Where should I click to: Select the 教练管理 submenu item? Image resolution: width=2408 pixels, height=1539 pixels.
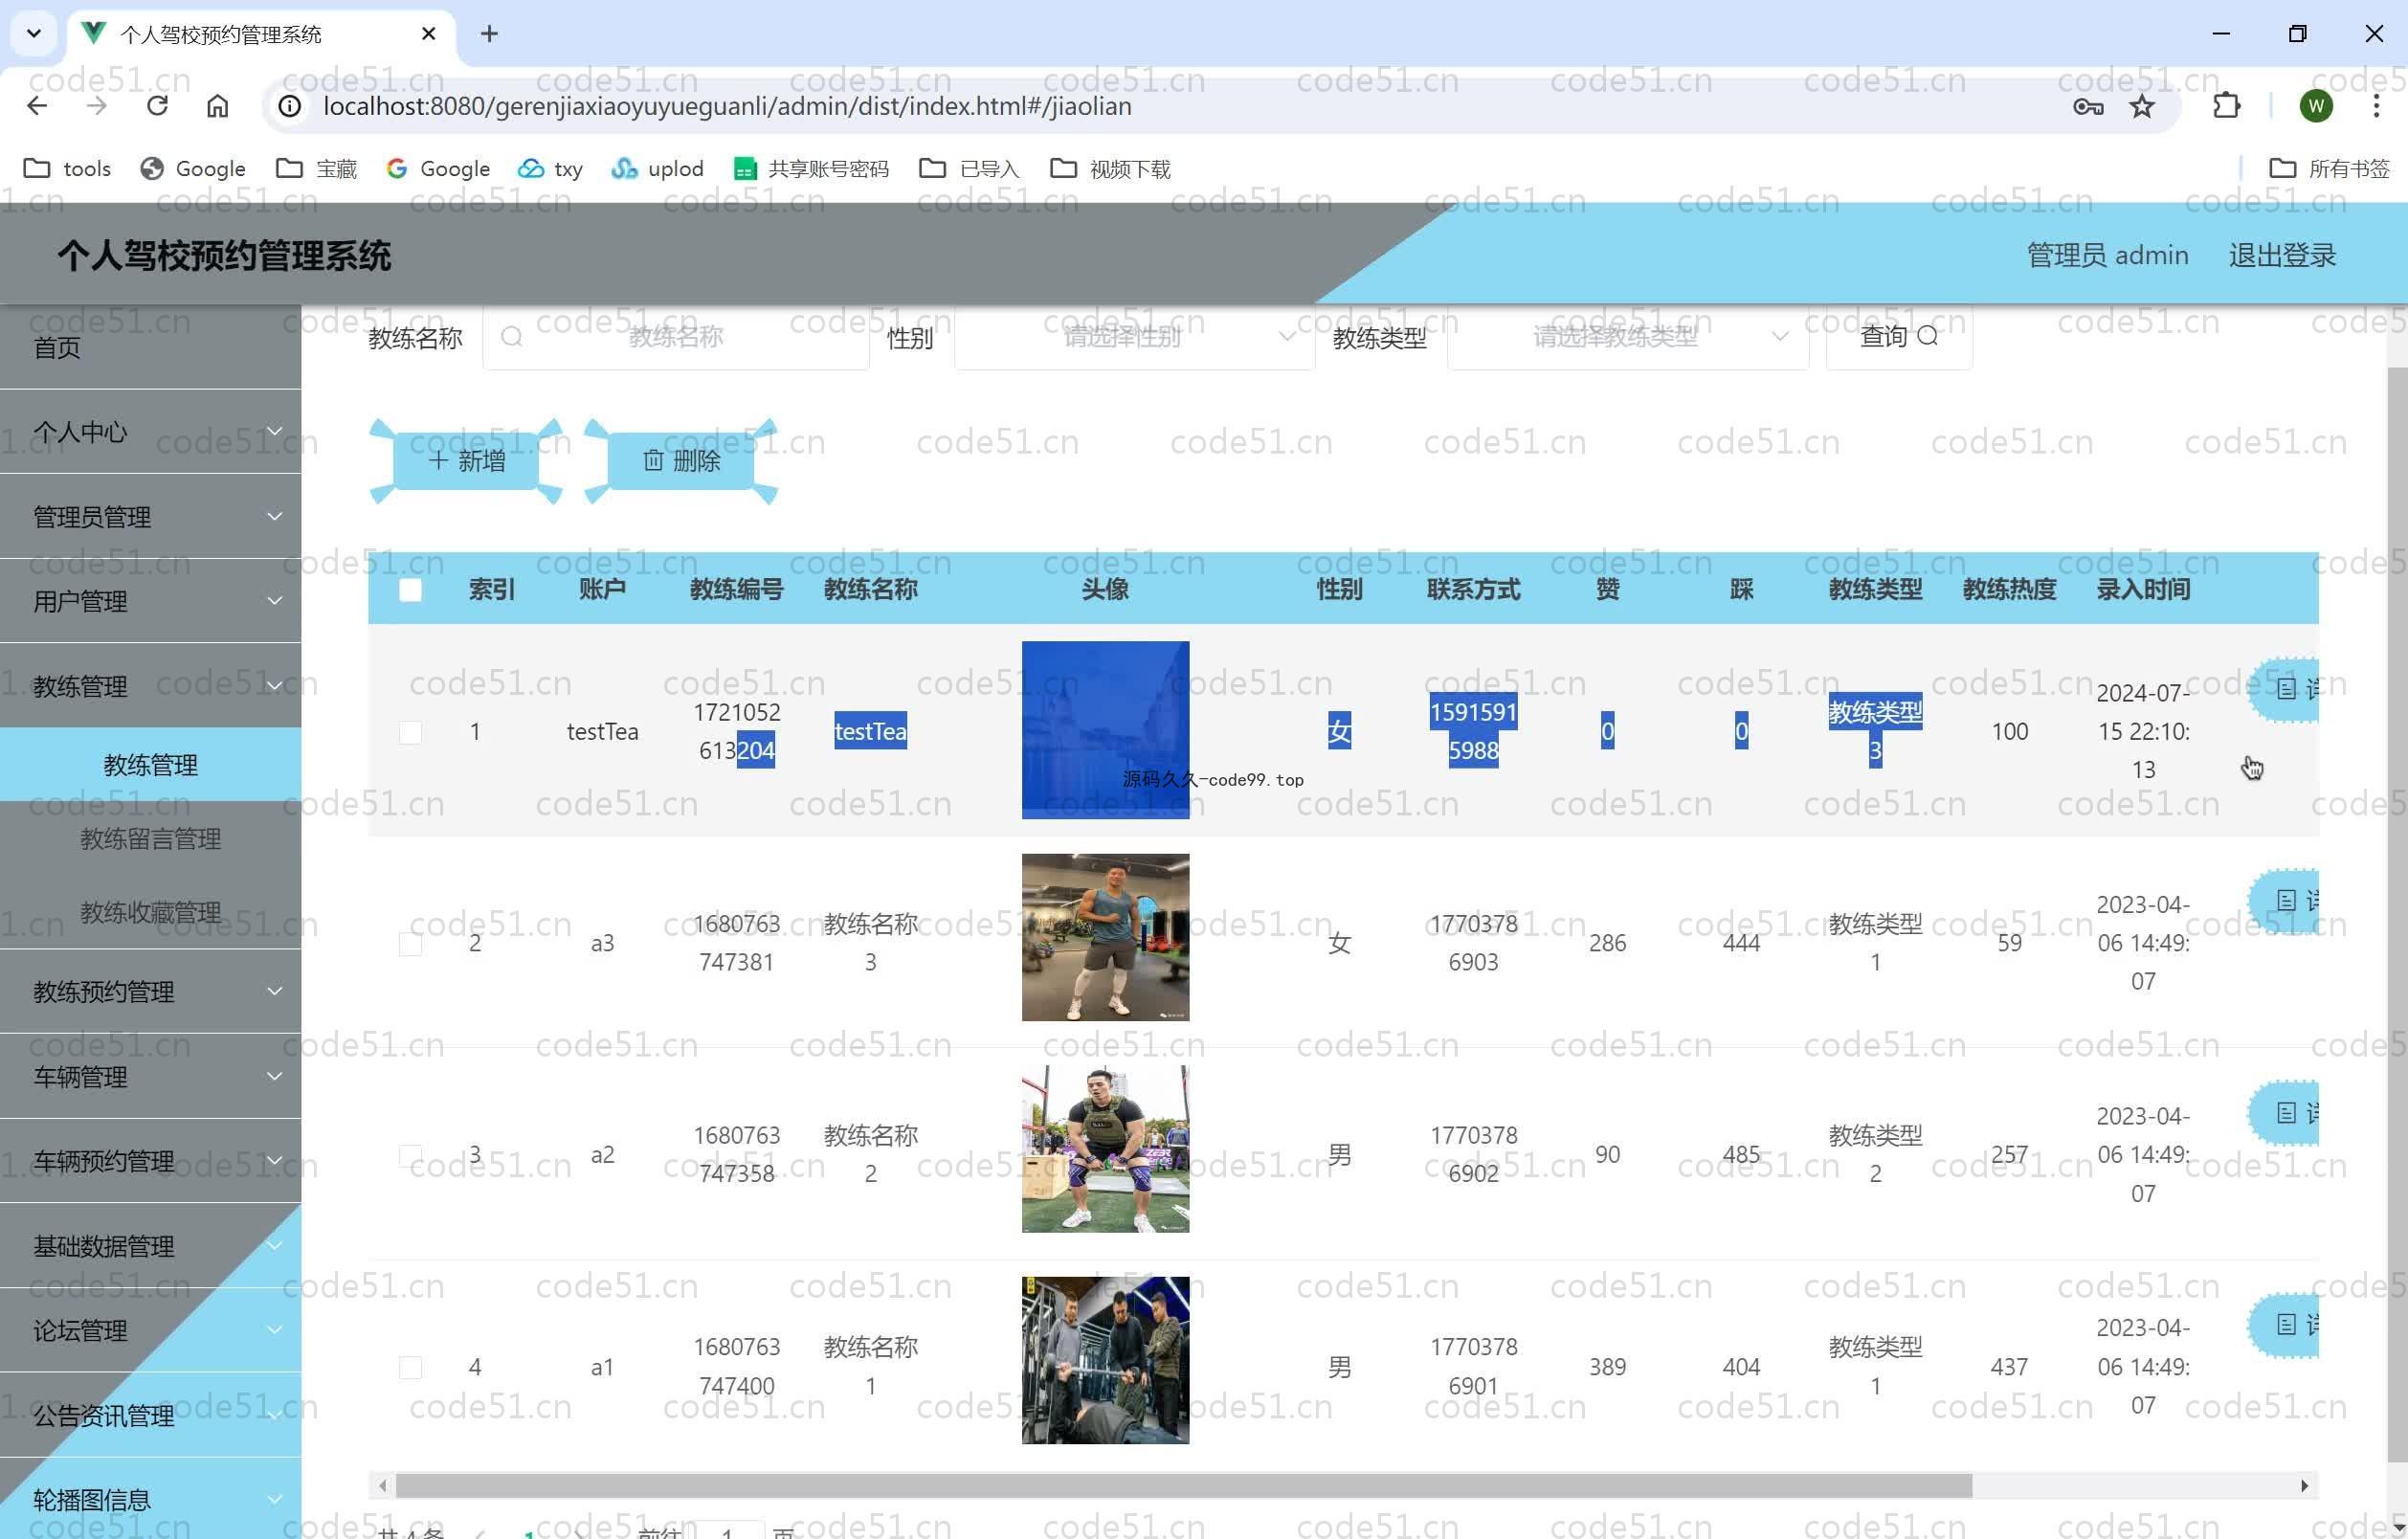150,765
